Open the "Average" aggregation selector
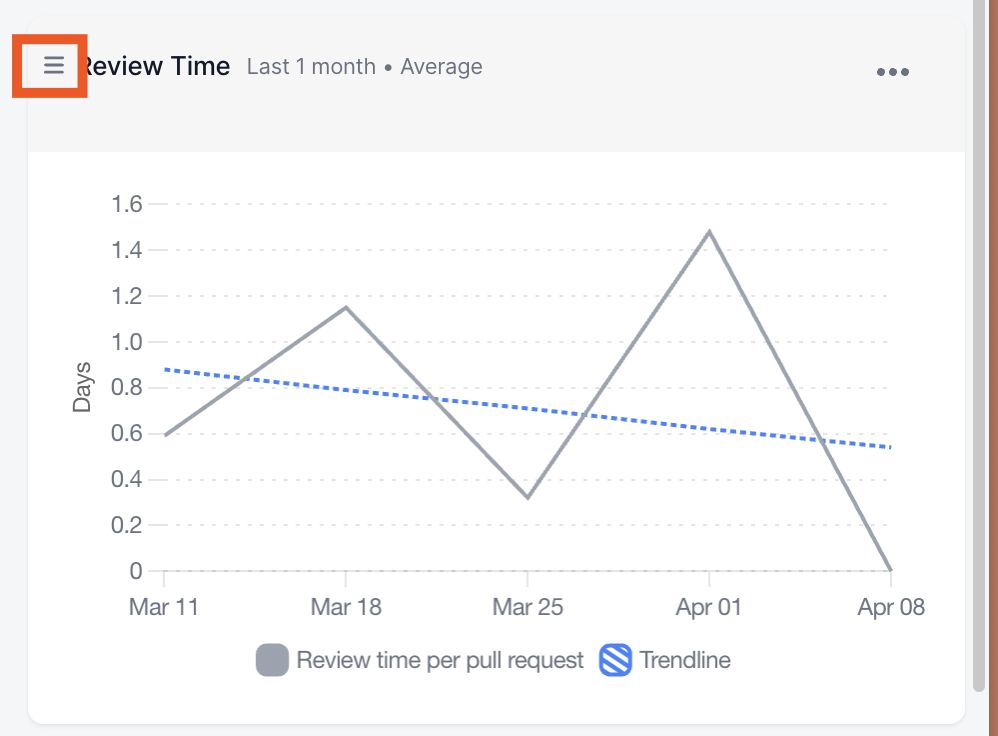Screen dimensions: 998x736 coord(441,67)
